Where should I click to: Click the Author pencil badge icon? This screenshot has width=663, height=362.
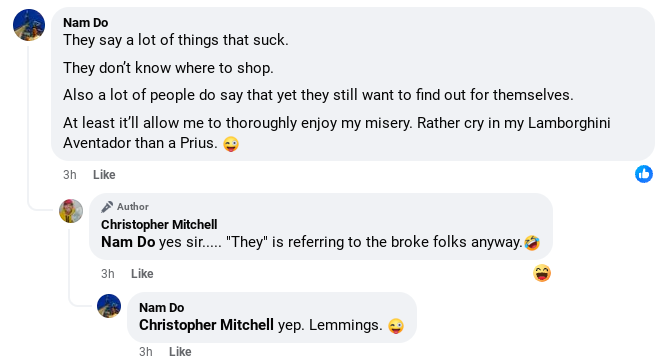click(107, 207)
